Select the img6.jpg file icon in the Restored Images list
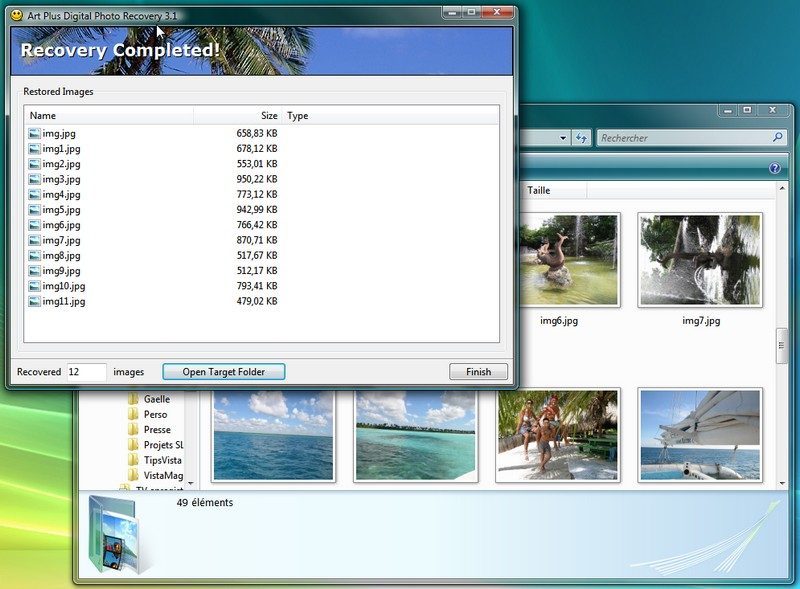Screen dimensions: 800x589 point(35,225)
